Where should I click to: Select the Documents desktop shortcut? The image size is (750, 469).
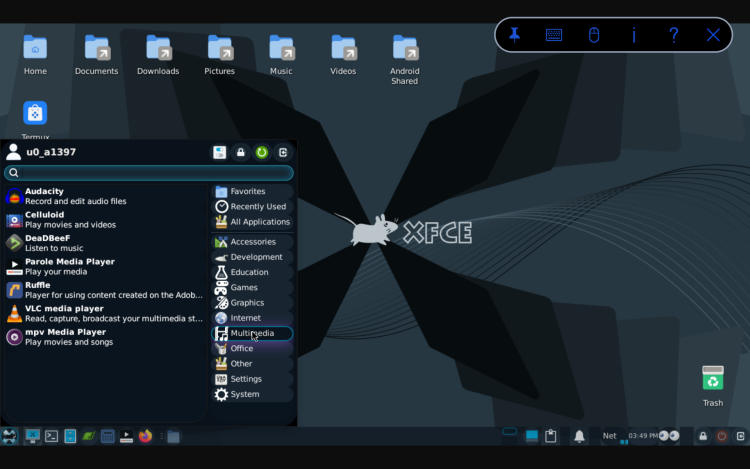pos(97,55)
